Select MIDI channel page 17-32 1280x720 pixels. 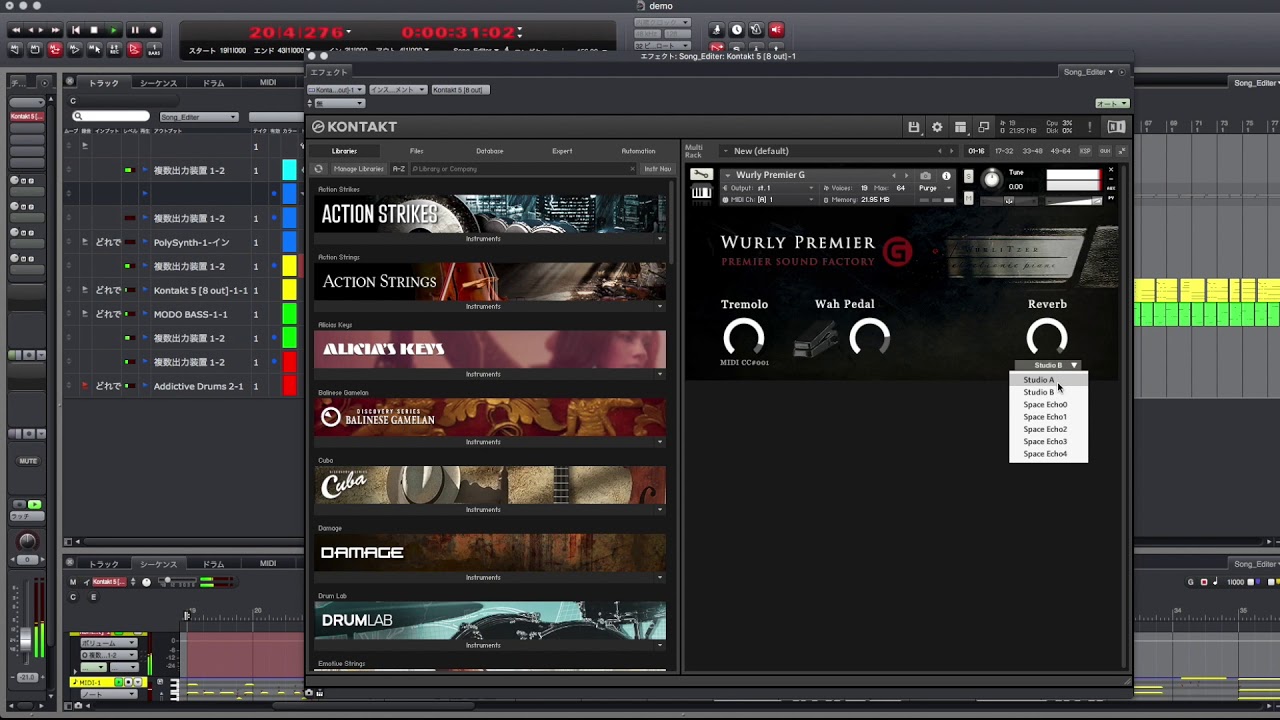coord(1004,151)
